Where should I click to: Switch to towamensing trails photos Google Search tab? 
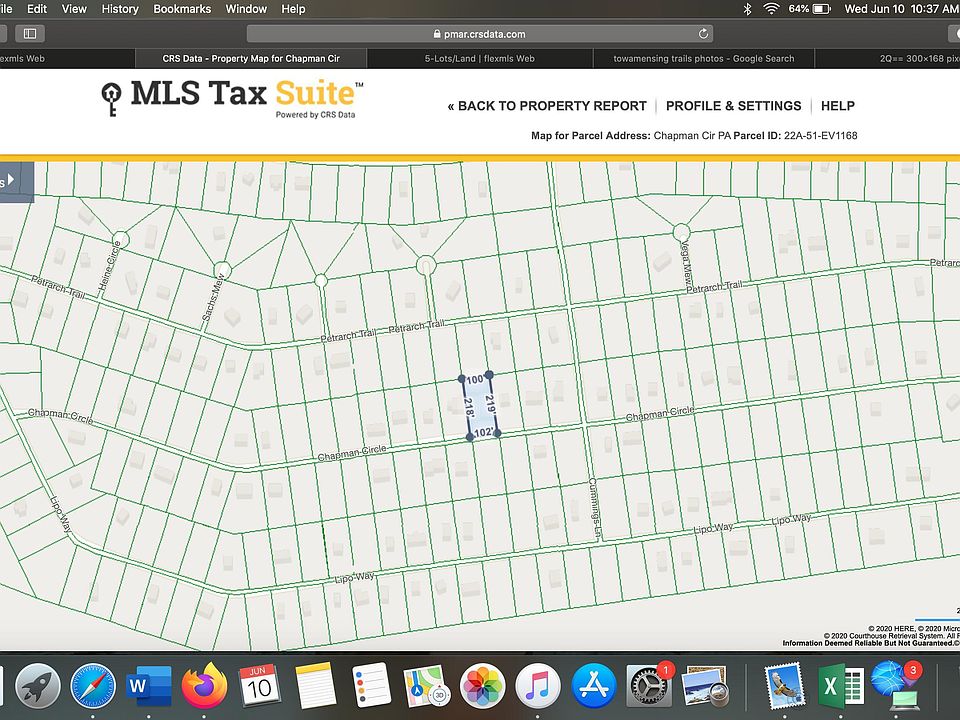coord(704,59)
